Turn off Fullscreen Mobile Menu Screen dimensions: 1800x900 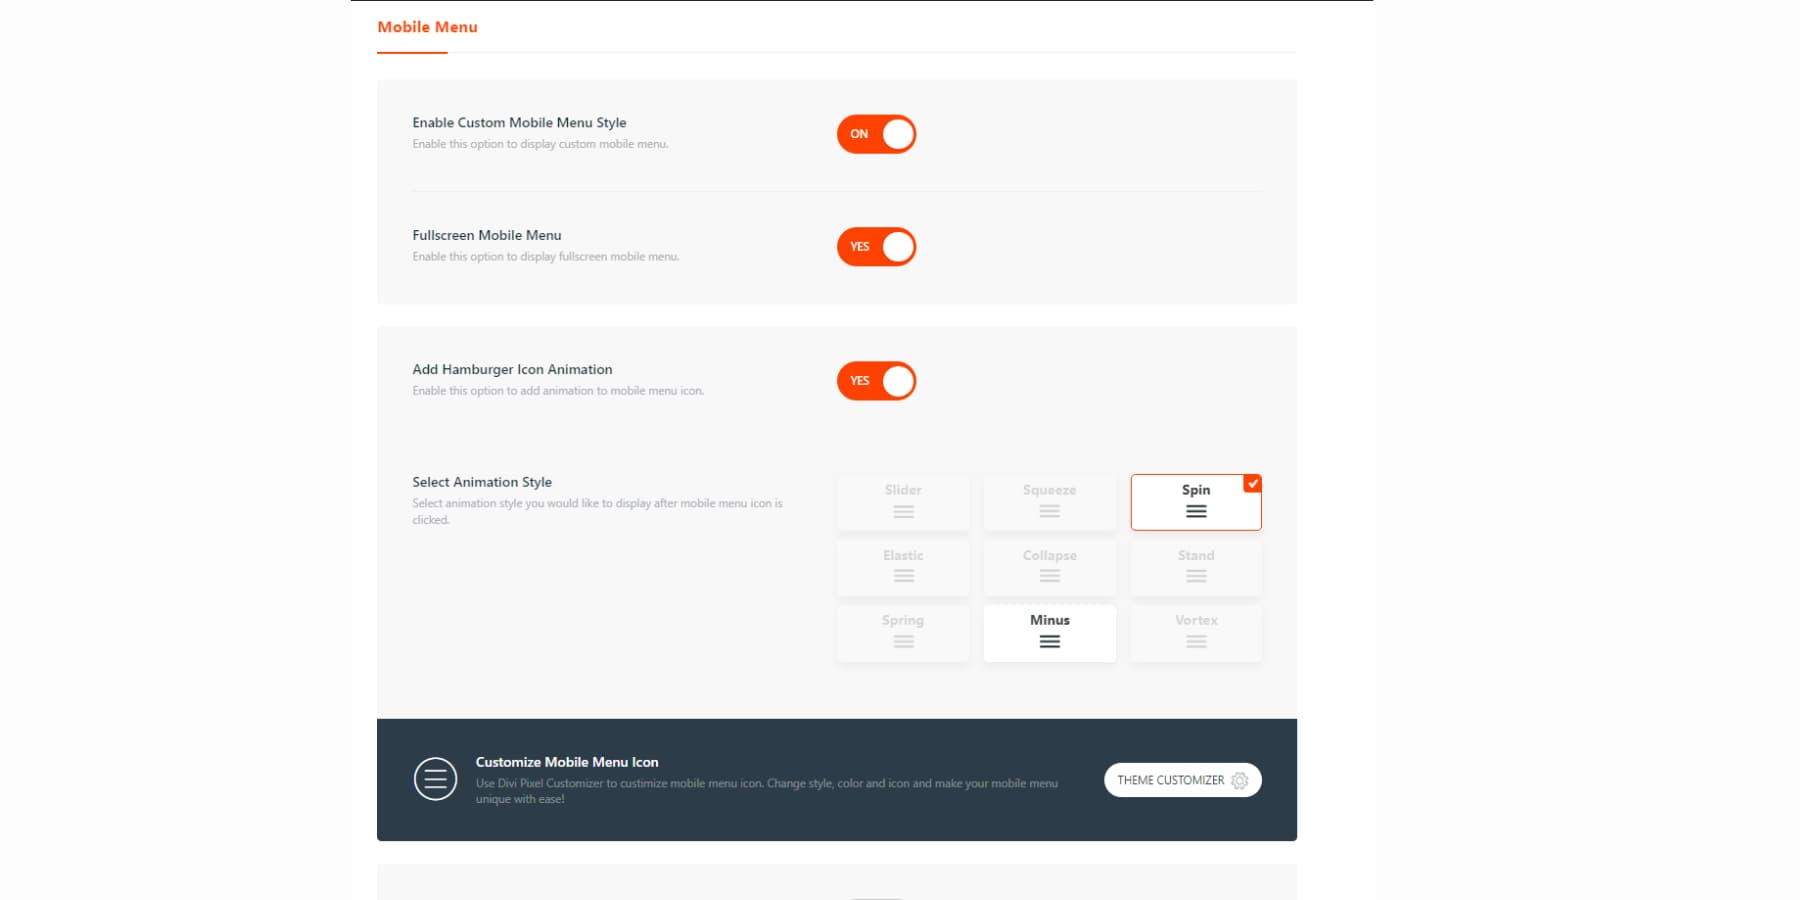tap(876, 246)
